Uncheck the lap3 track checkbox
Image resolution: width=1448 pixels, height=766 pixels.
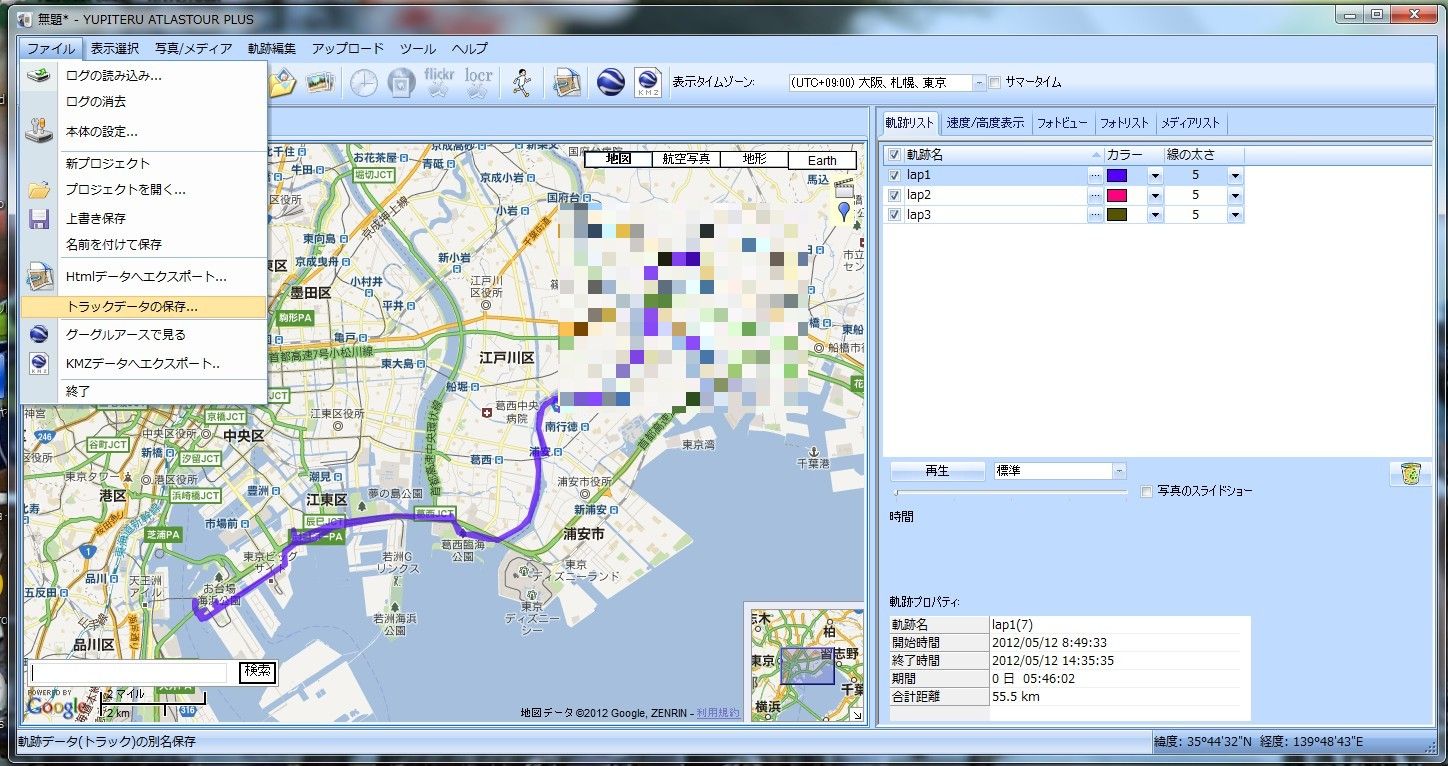pos(894,215)
